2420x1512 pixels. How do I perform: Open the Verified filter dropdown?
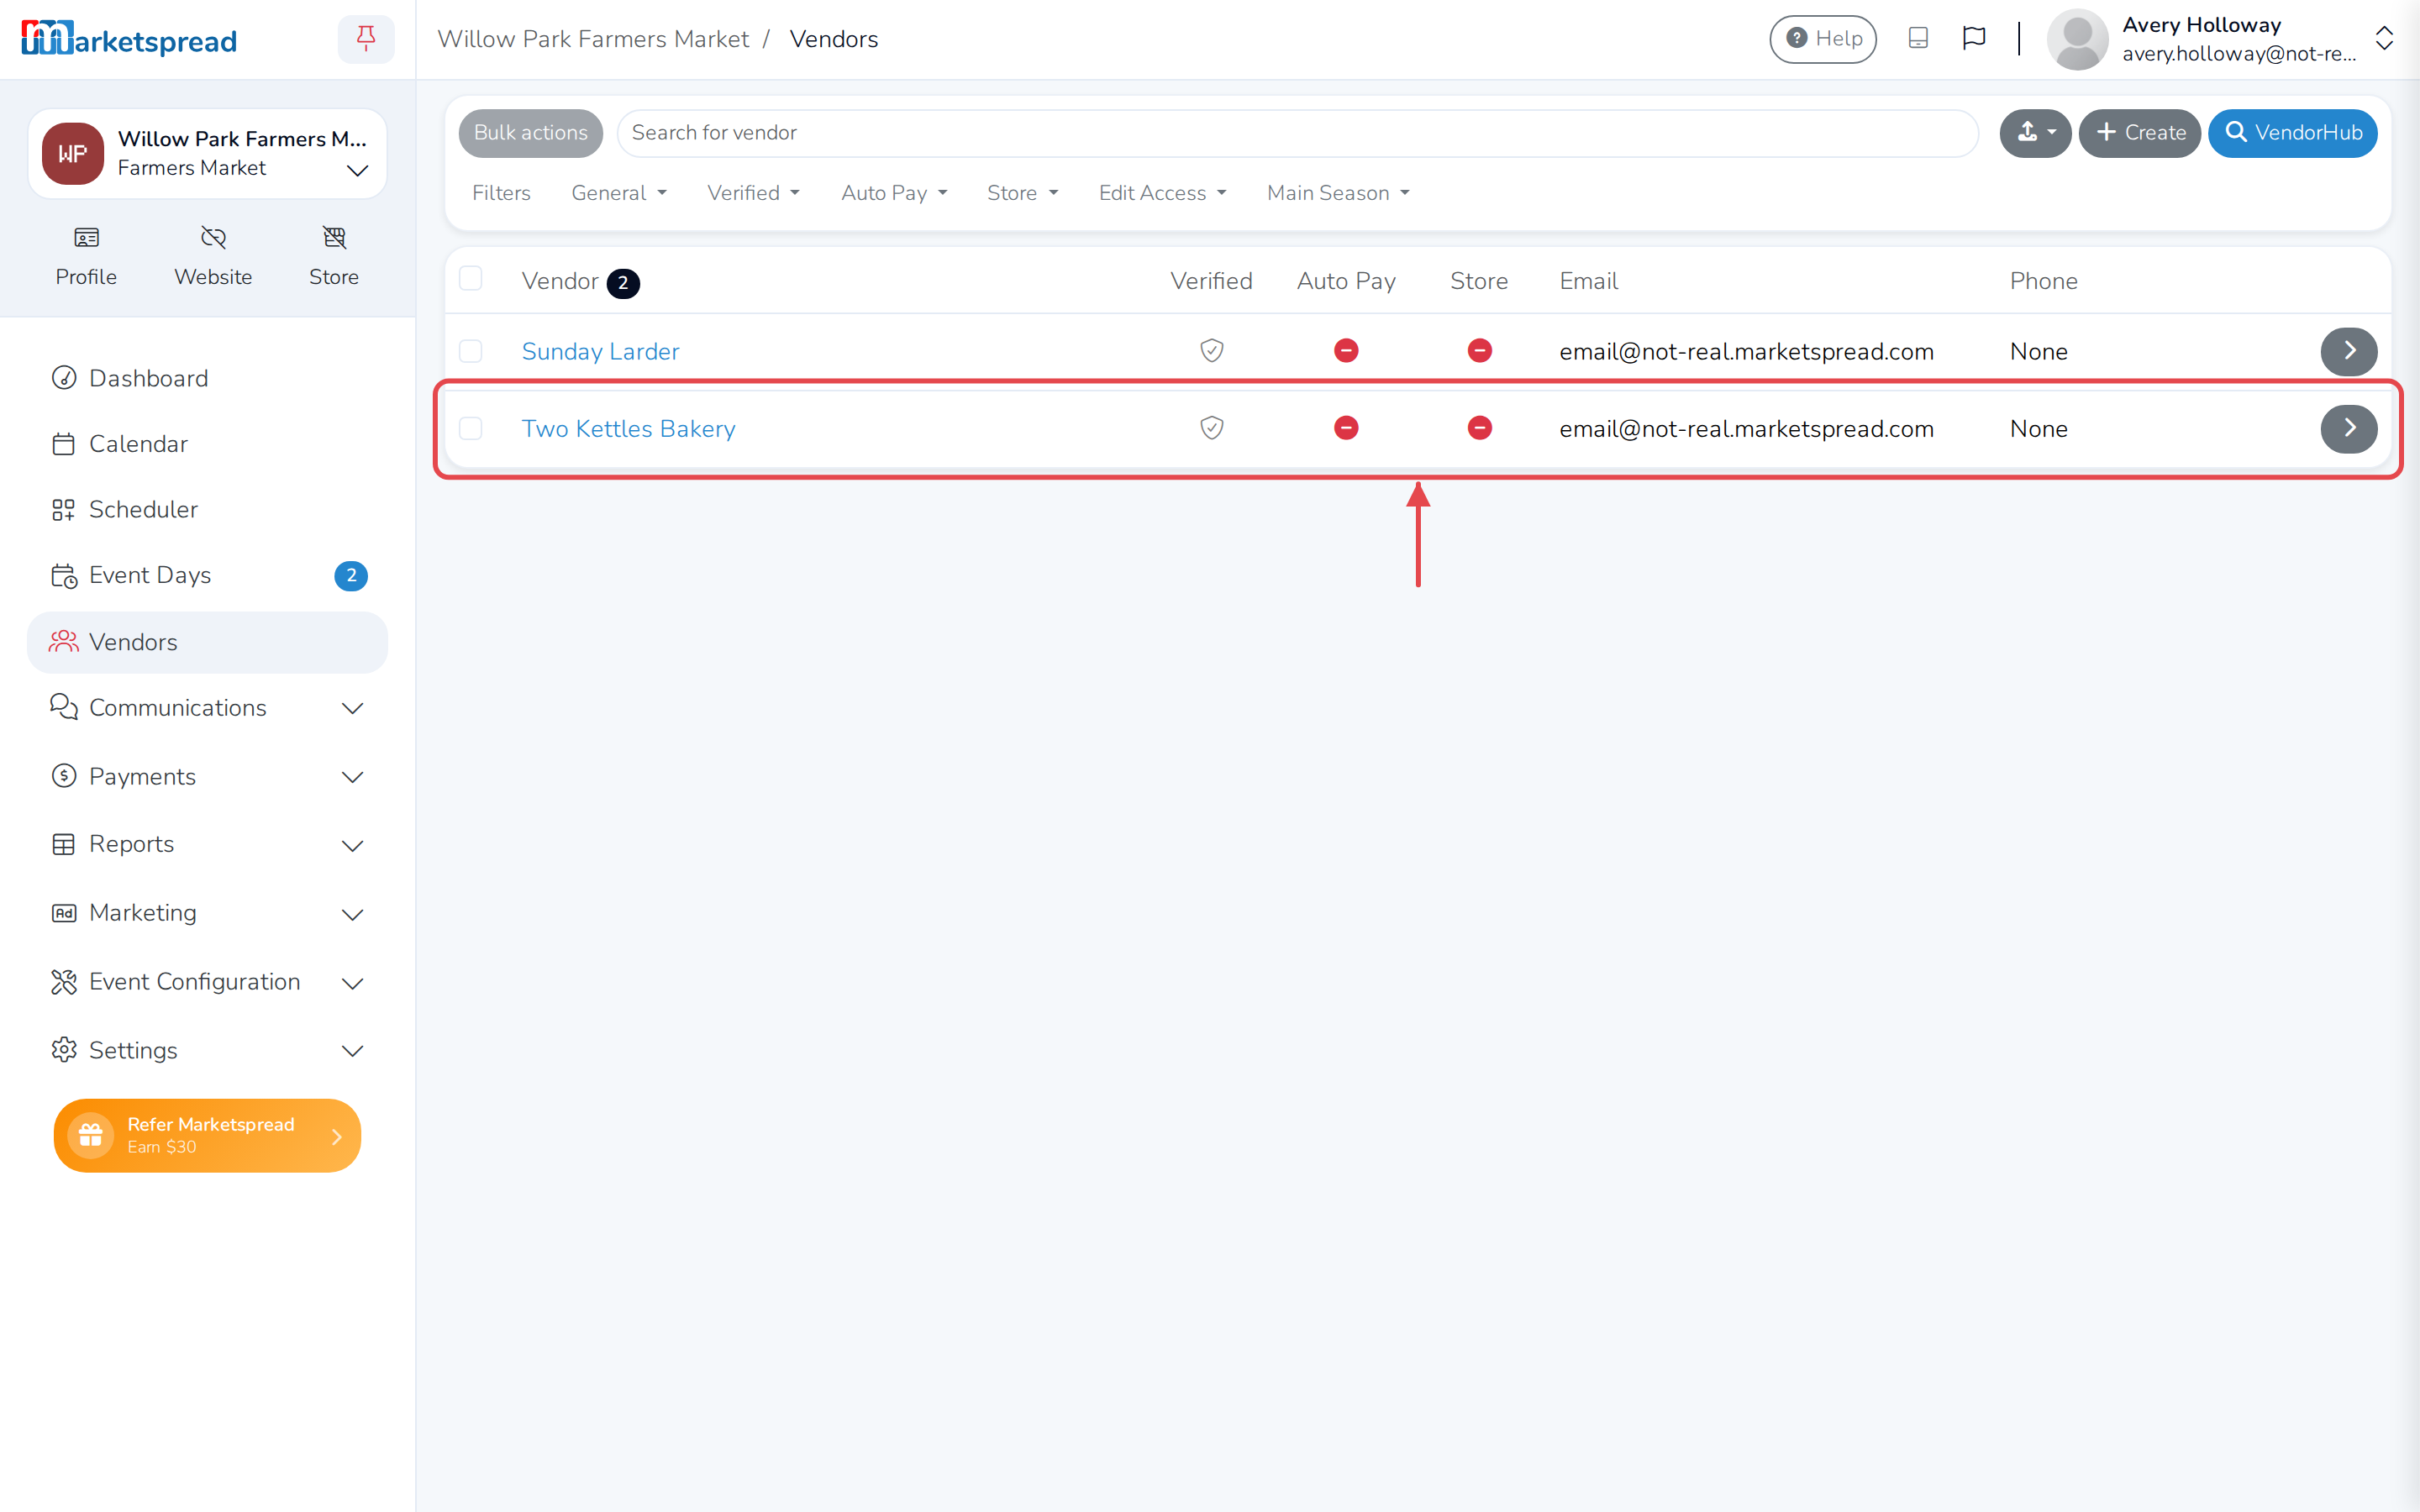[x=753, y=193]
